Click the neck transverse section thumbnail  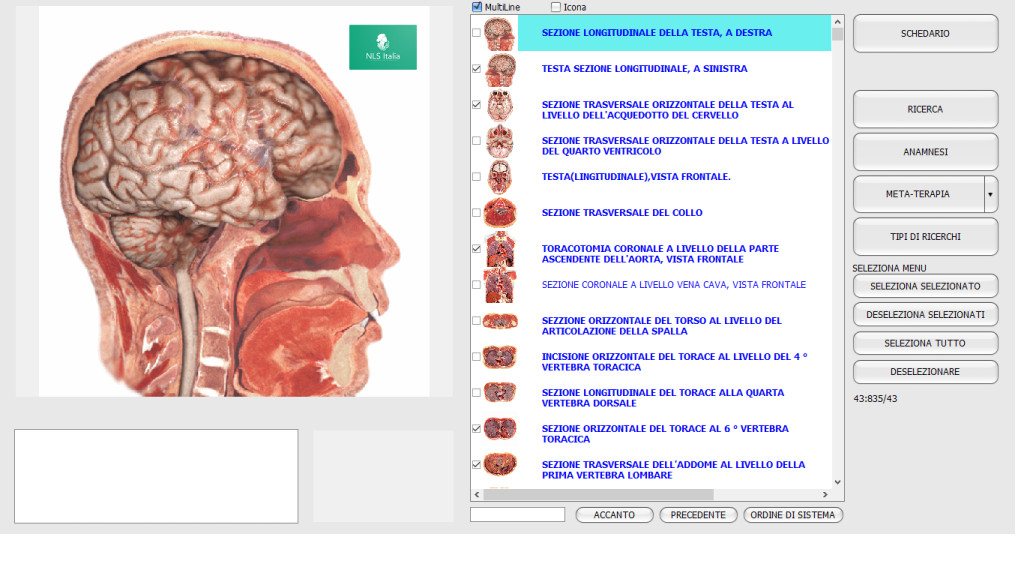[x=500, y=213]
